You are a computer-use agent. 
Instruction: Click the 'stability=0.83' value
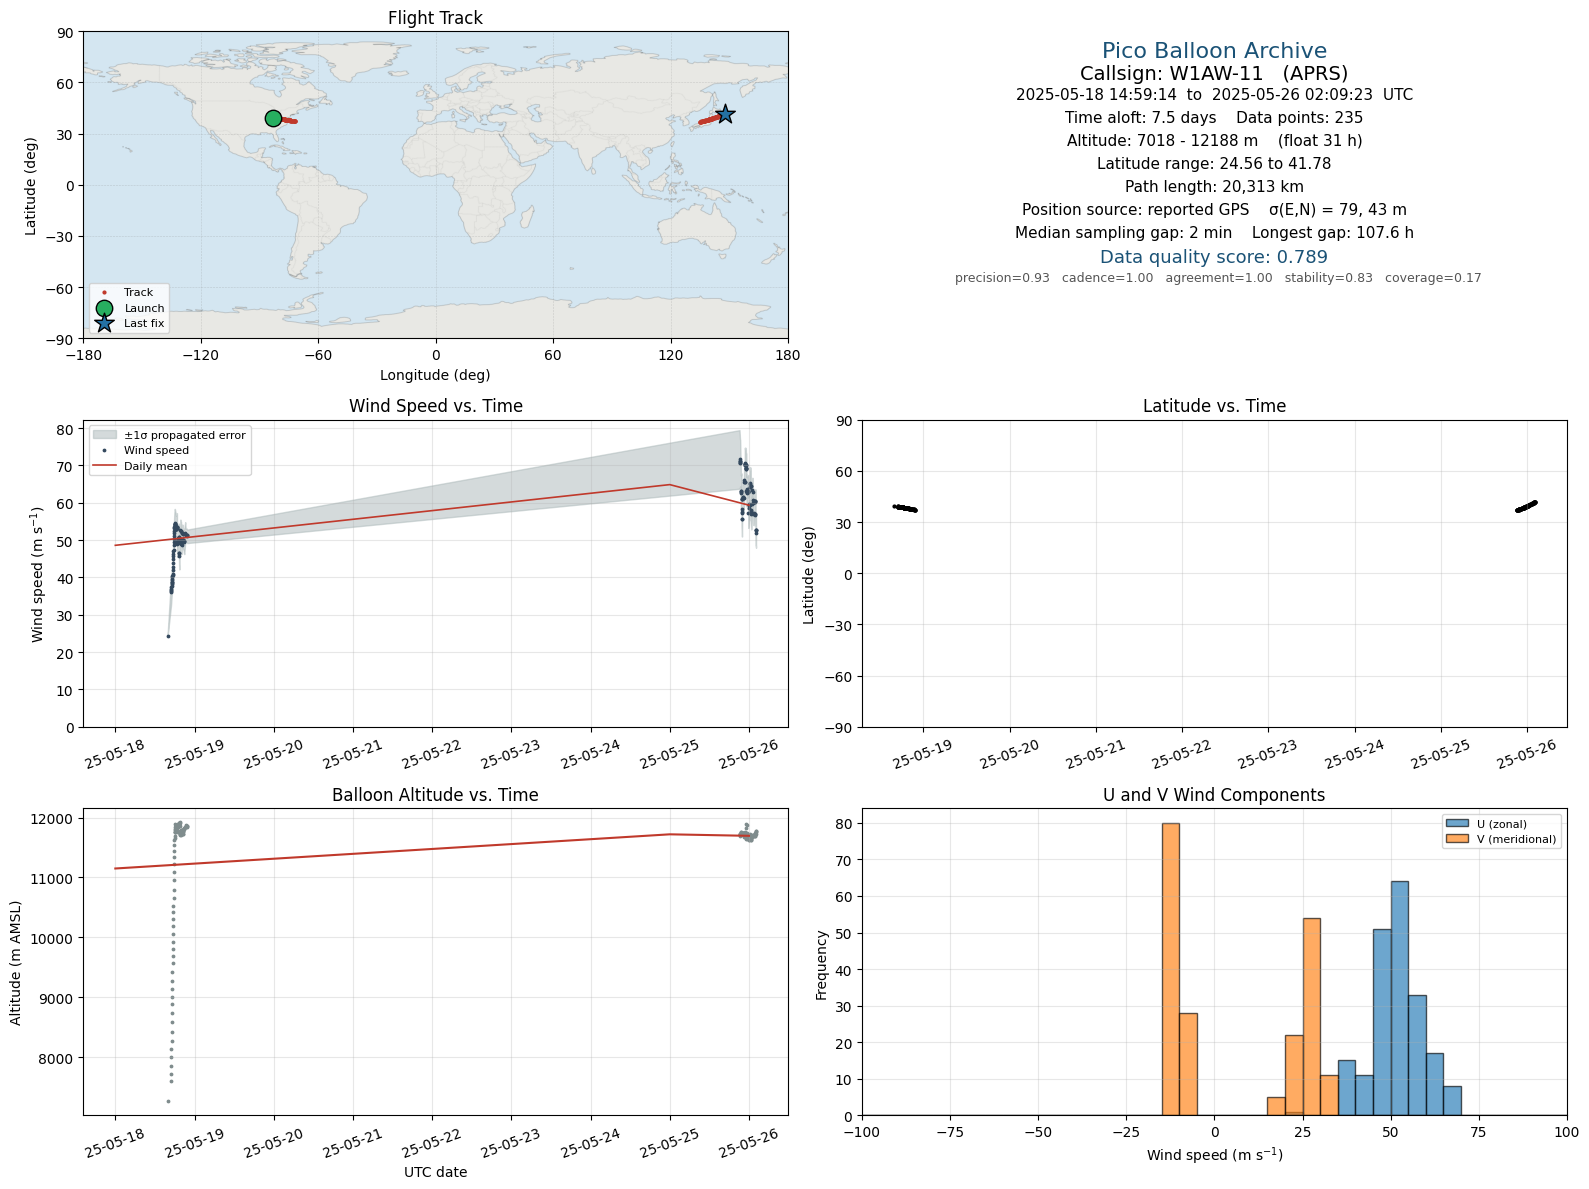(1328, 278)
